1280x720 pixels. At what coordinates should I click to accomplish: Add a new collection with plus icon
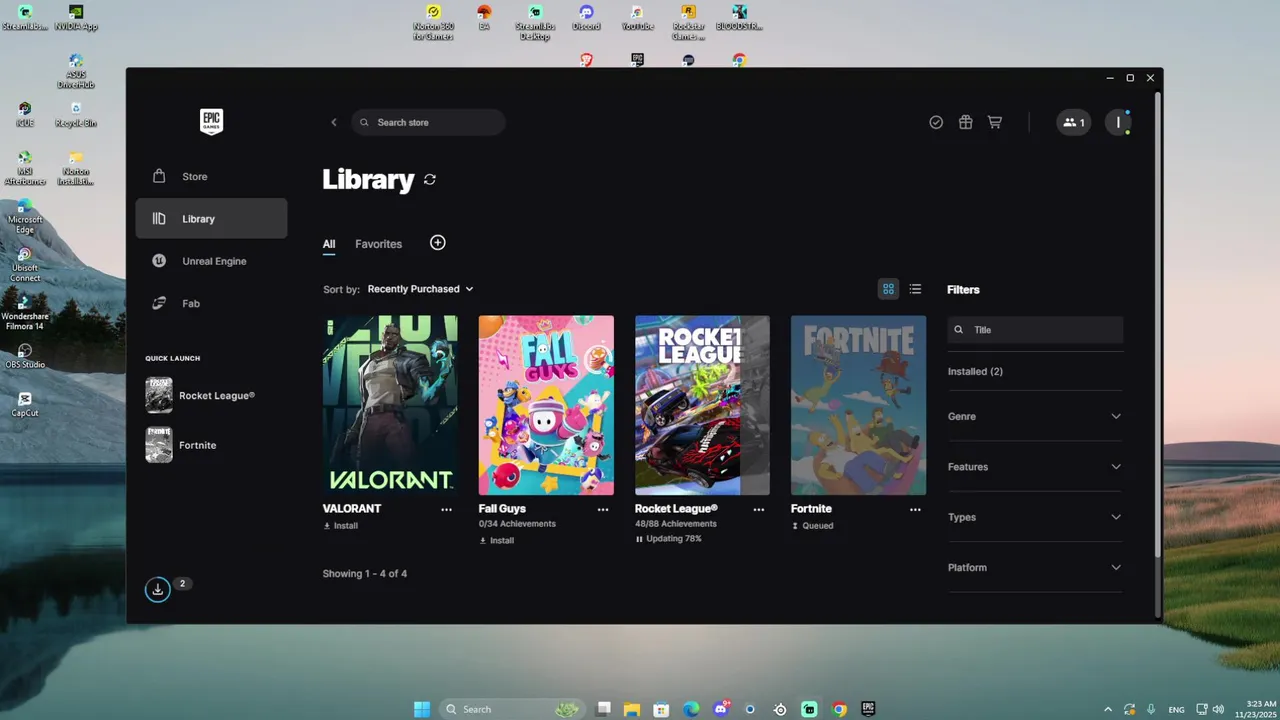pyautogui.click(x=437, y=243)
